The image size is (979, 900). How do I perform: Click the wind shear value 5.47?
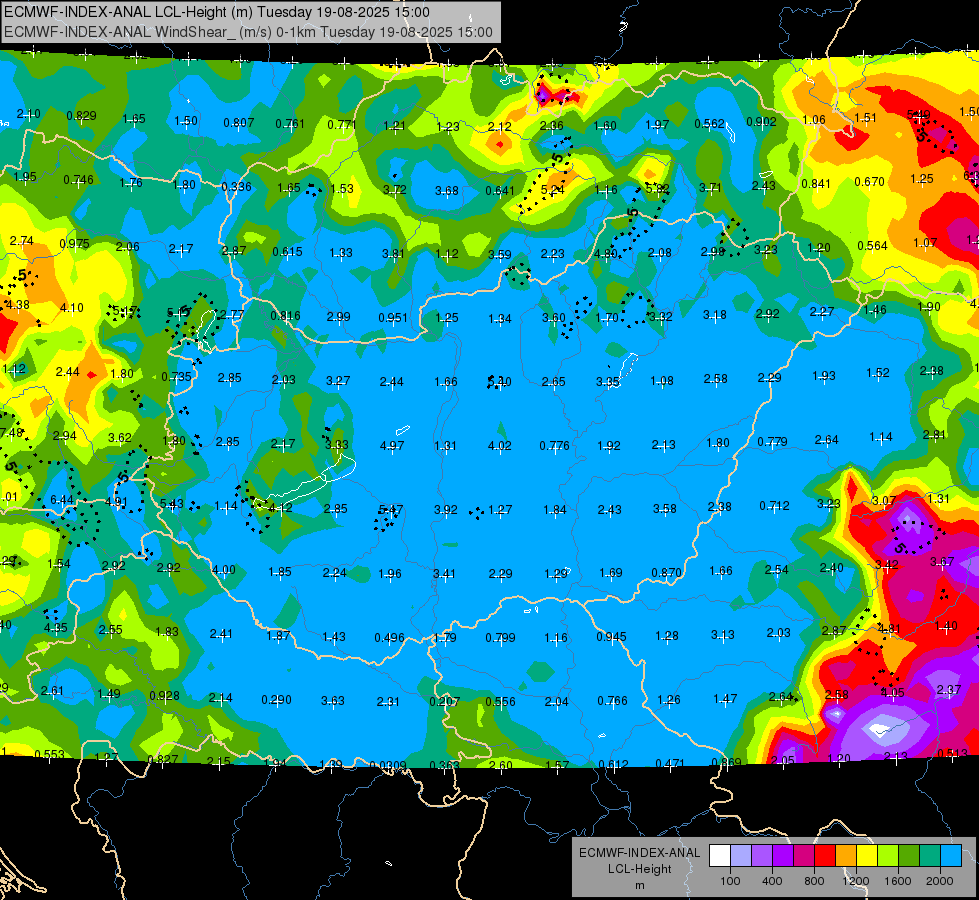pyautogui.click(x=391, y=510)
